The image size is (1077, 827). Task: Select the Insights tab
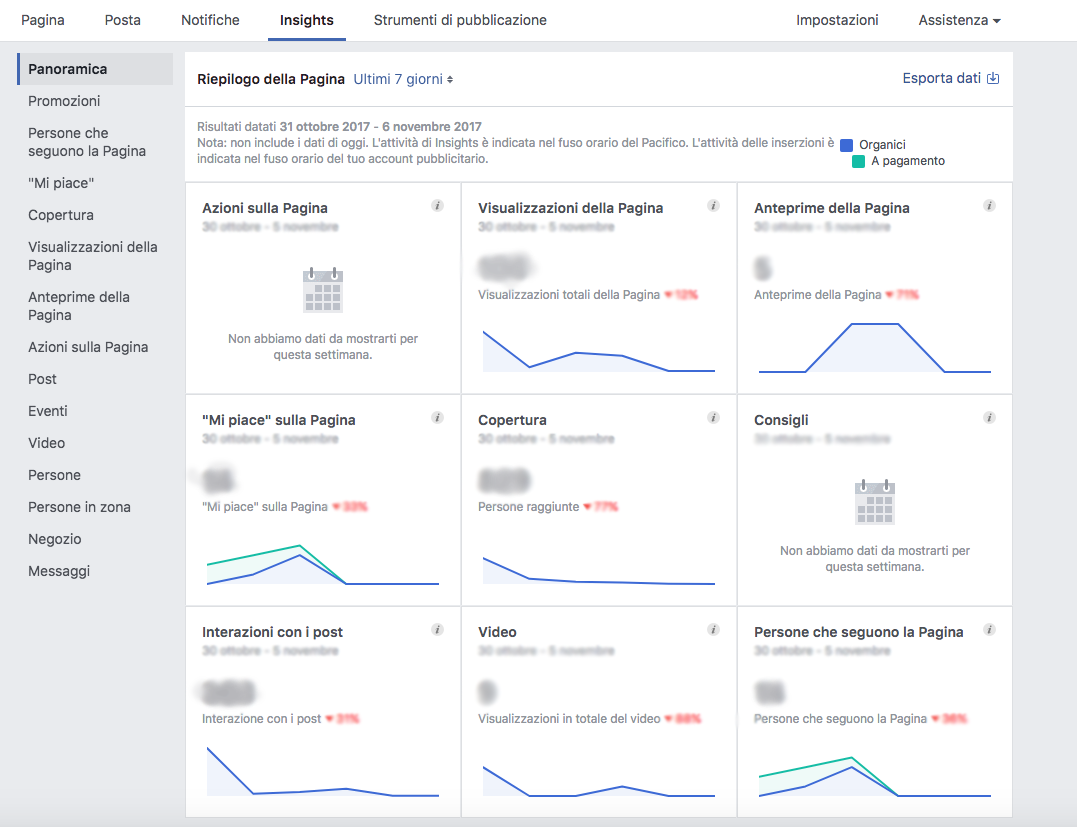point(306,21)
